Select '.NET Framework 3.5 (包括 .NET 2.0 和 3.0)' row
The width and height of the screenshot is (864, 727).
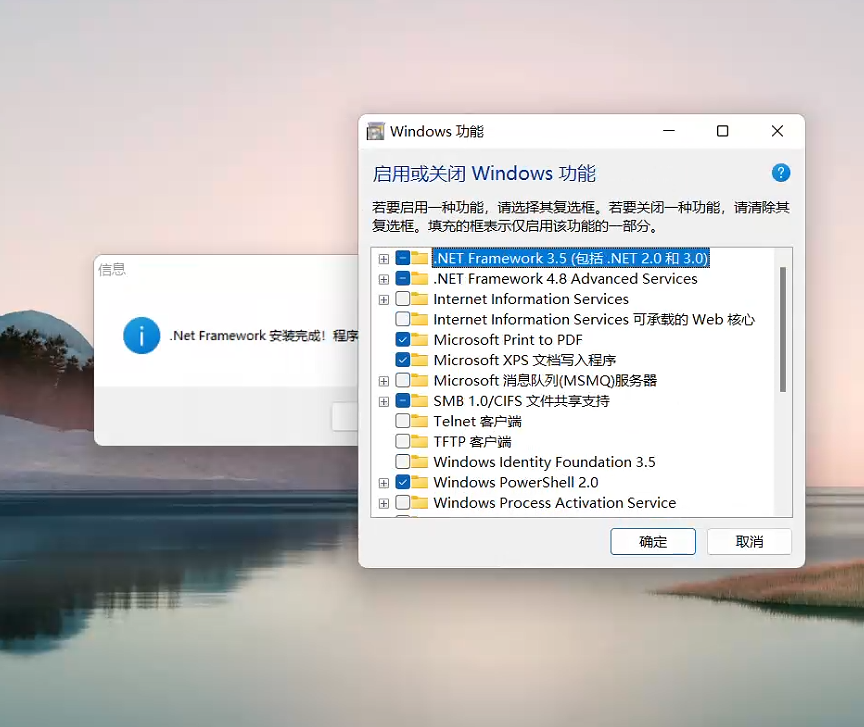(571, 258)
